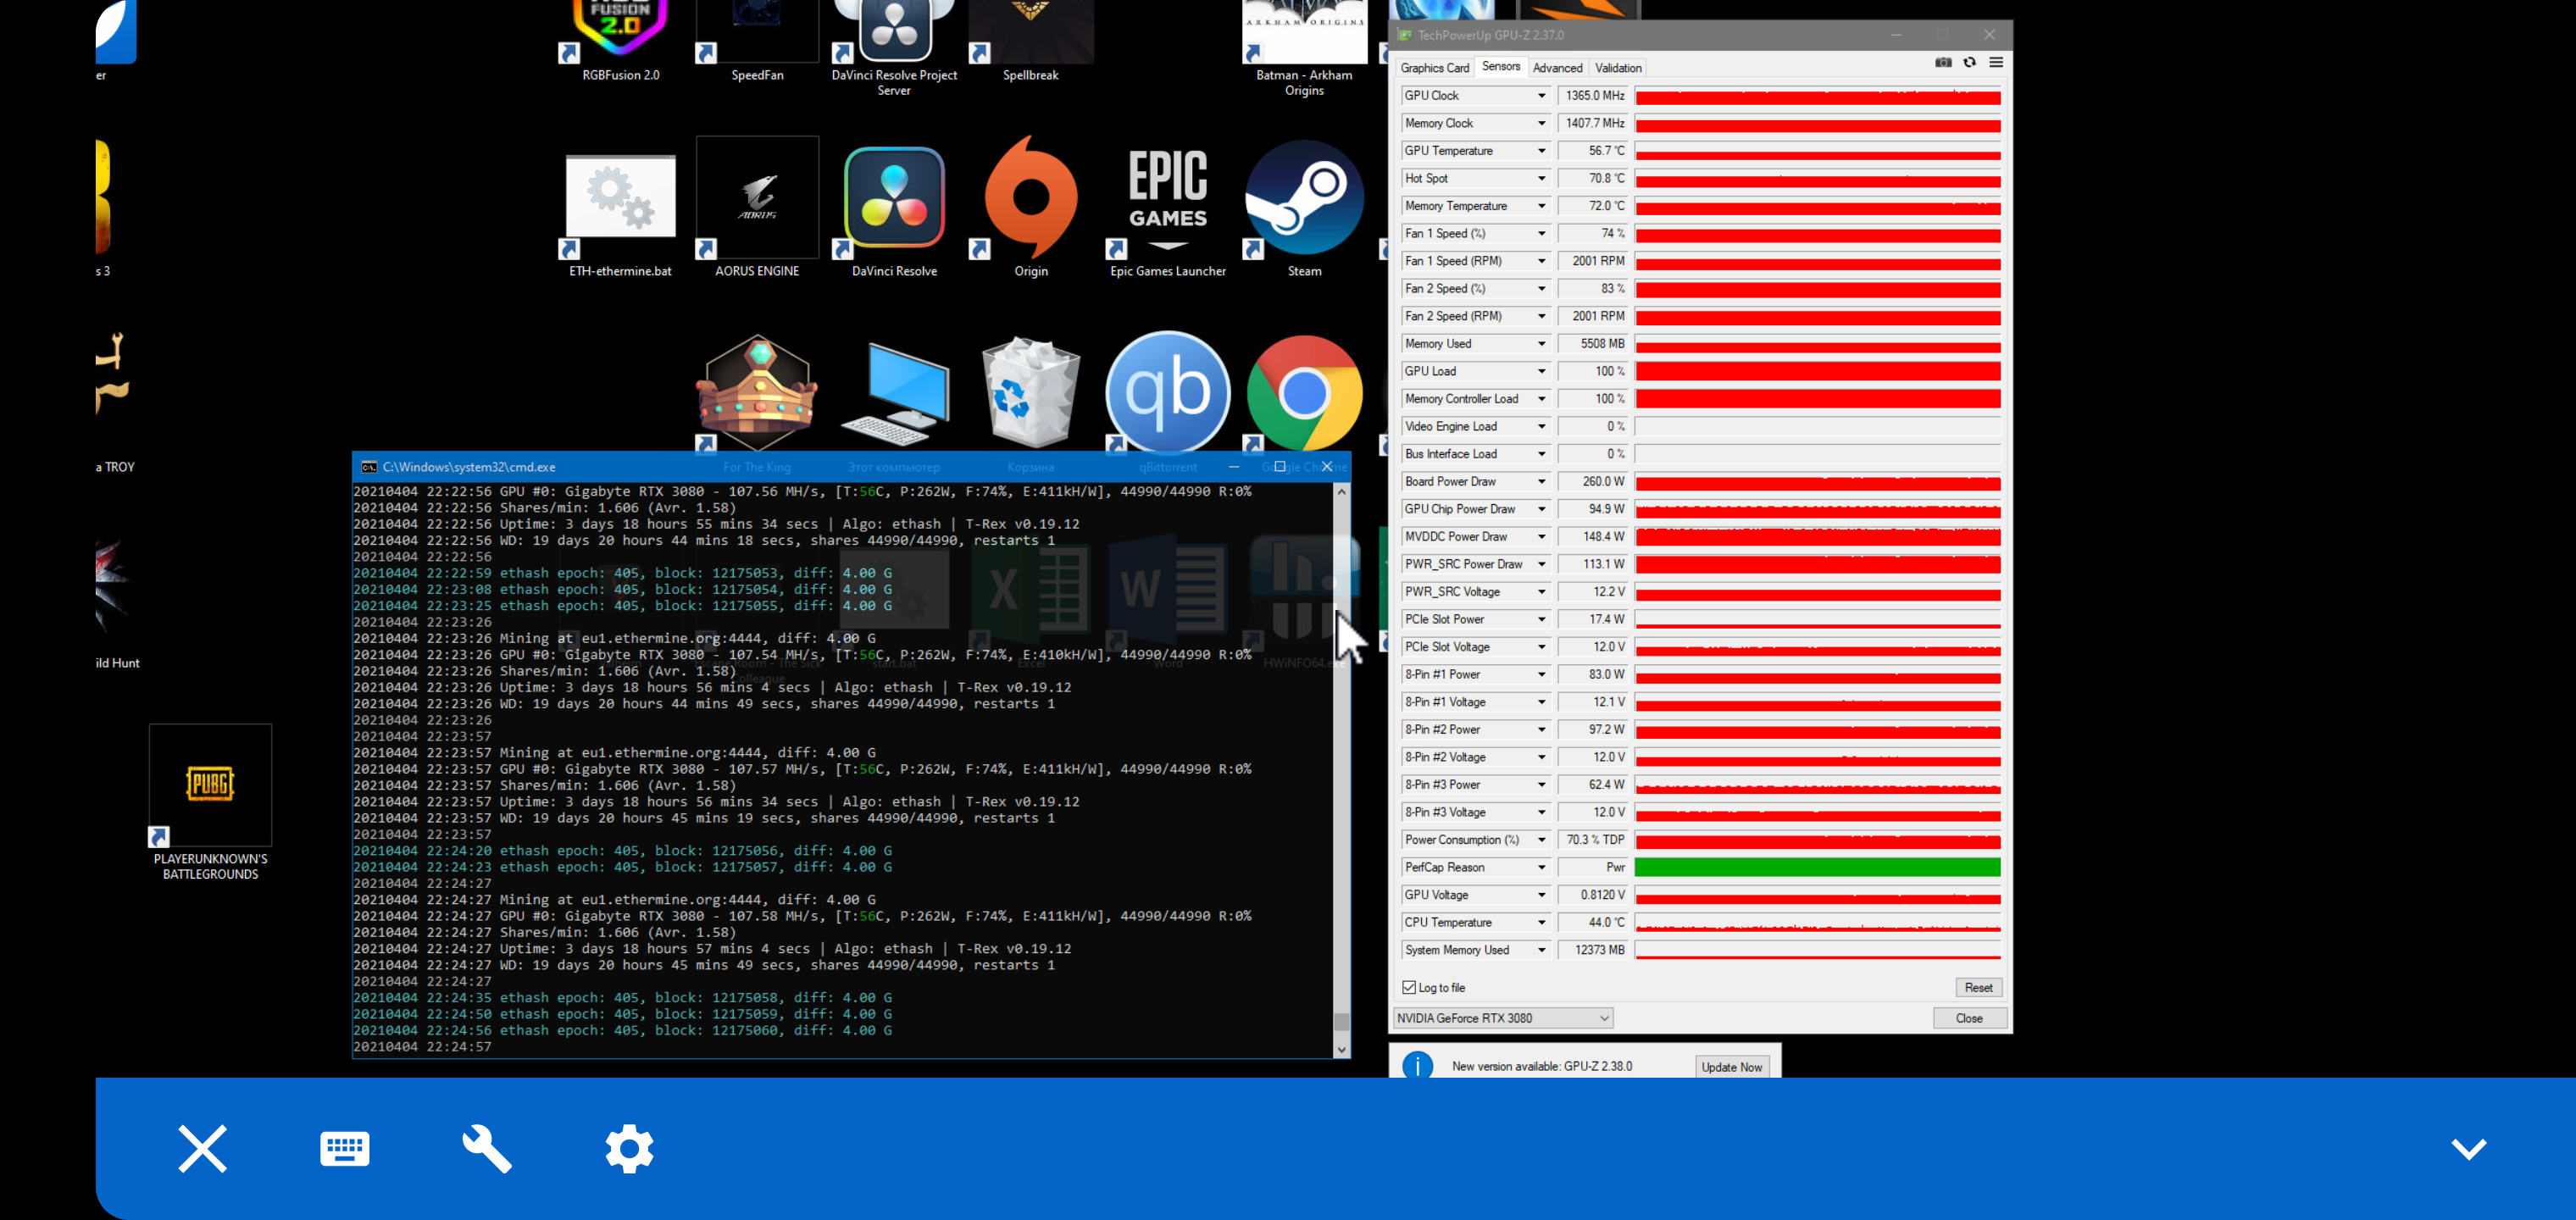Toggle the Log to file checkbox
2576x1220 pixels.
1409,987
